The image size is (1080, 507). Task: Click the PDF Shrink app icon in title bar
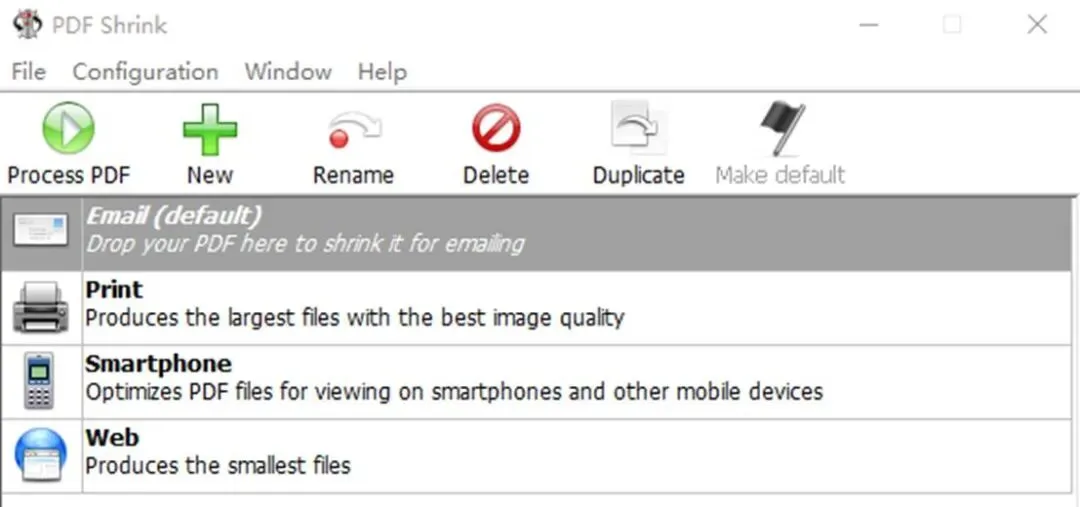pyautogui.click(x=28, y=25)
